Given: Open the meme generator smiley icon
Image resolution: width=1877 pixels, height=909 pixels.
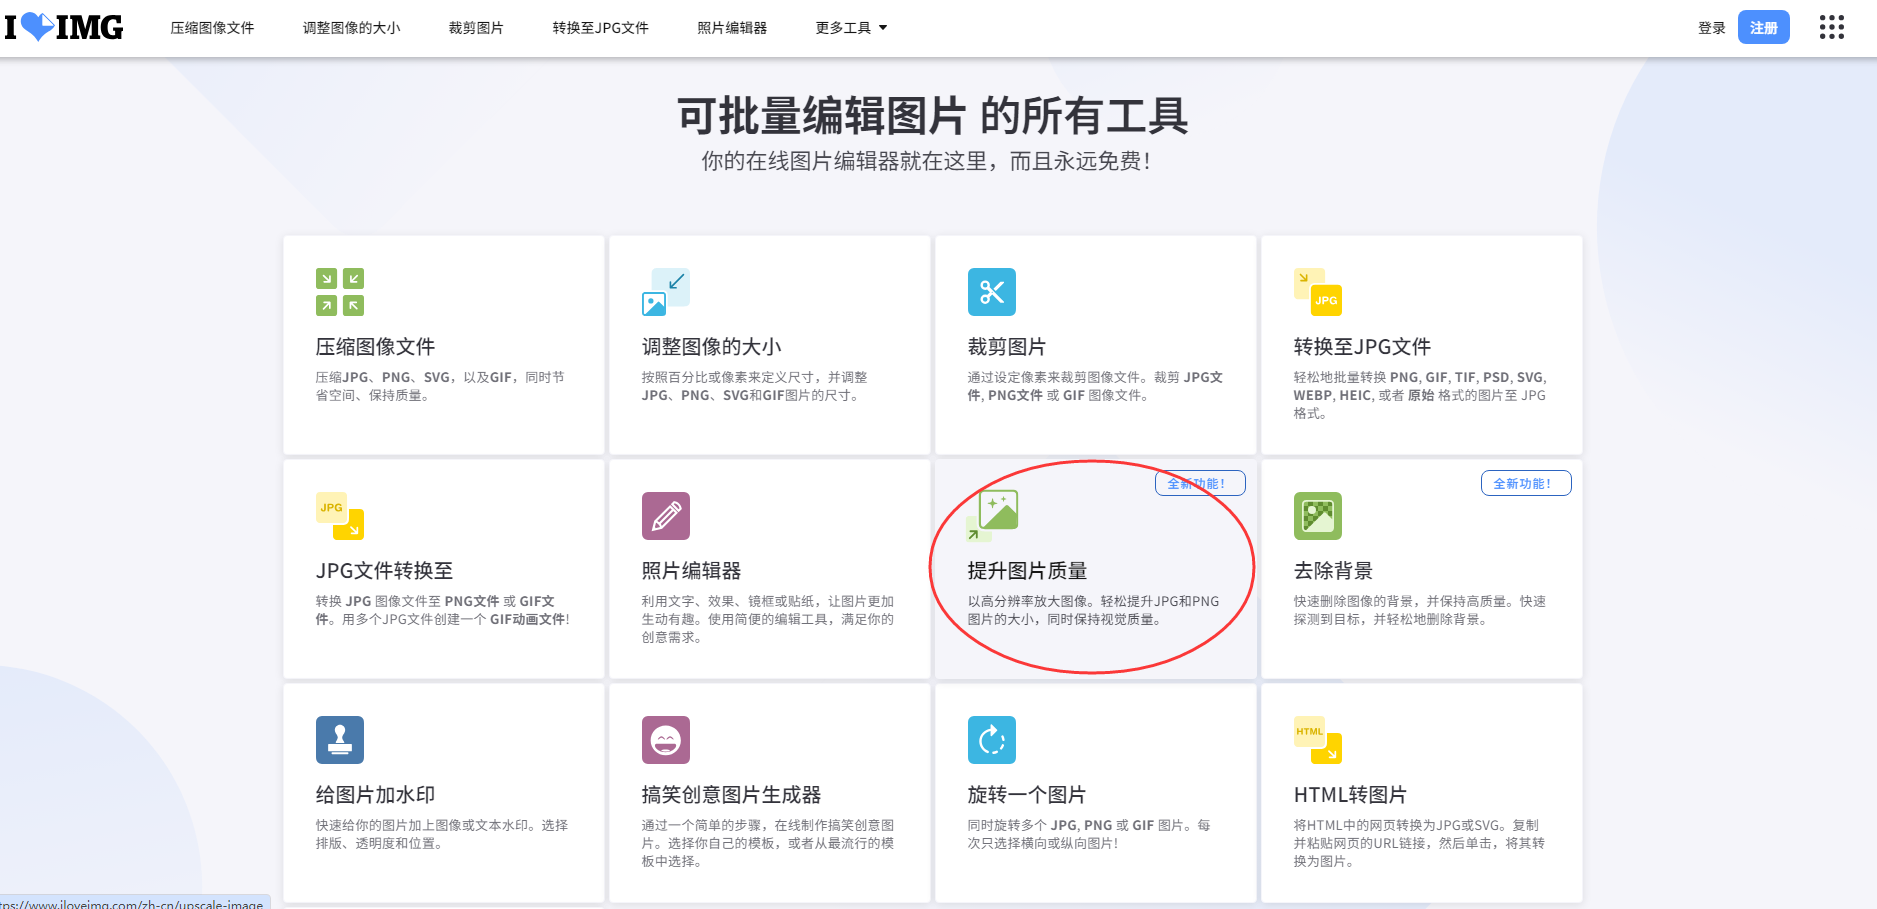Looking at the screenshot, I should tap(666, 739).
